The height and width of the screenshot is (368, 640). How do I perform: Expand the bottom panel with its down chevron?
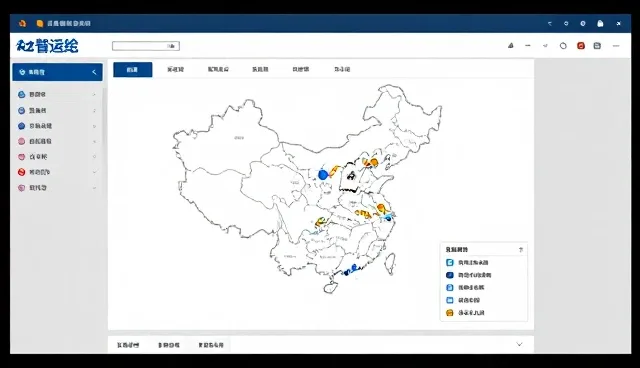pos(519,344)
